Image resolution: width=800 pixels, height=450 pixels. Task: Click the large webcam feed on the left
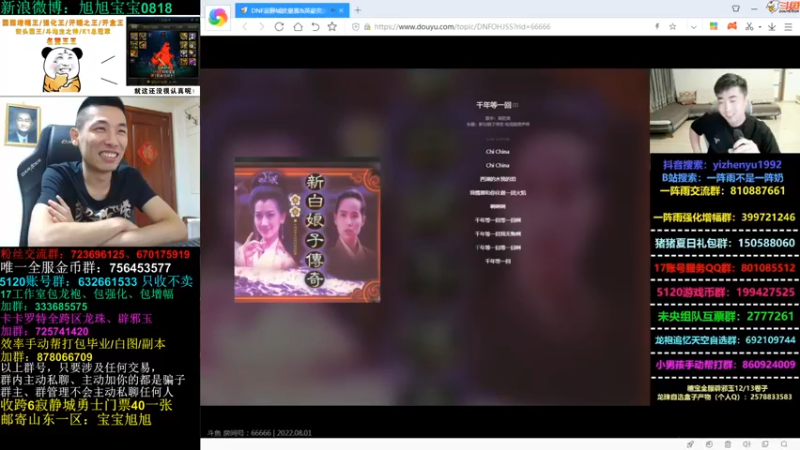point(100,171)
